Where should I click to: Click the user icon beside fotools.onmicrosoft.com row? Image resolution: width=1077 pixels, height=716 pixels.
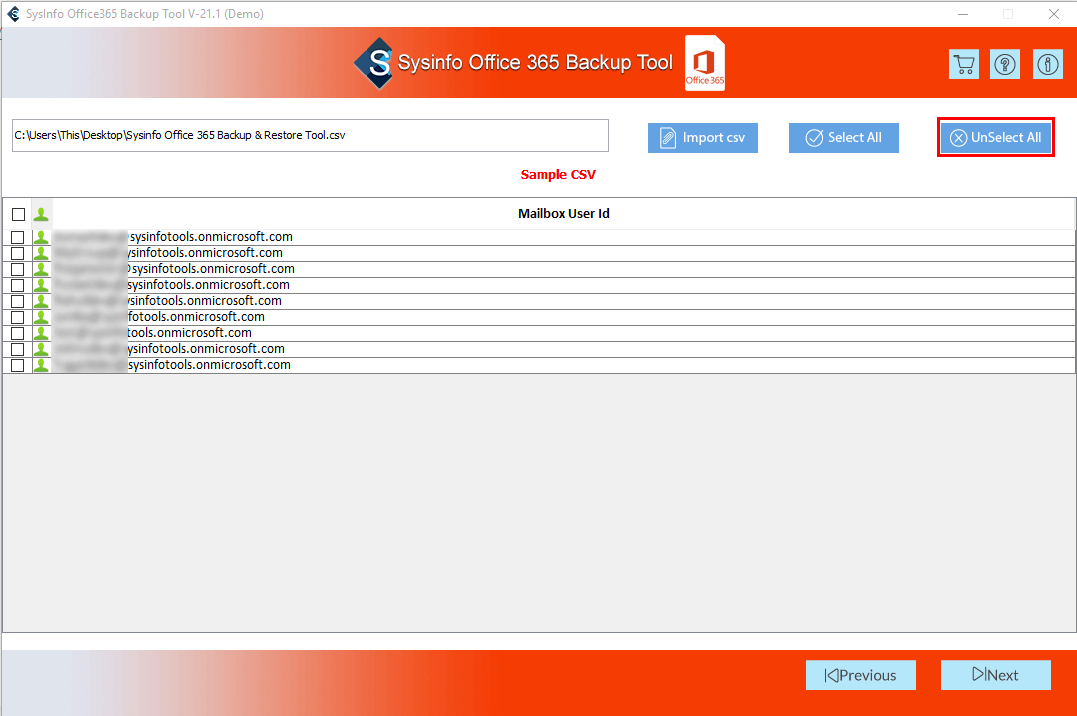pyautogui.click(x=41, y=317)
